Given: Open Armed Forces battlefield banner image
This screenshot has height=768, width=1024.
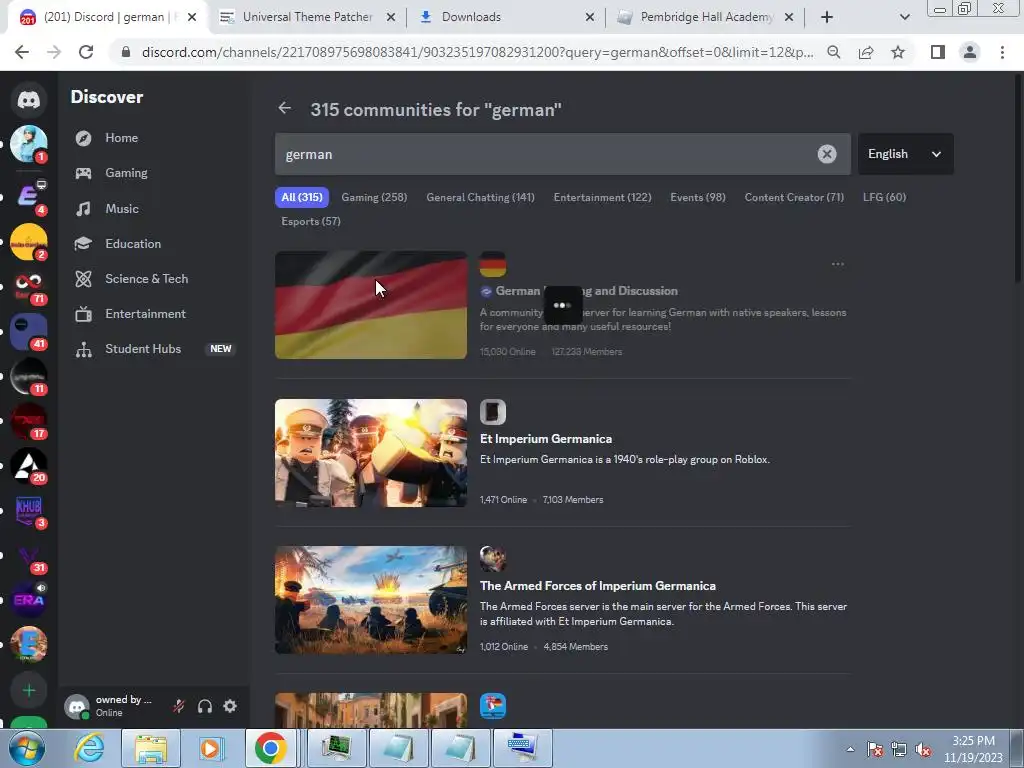Looking at the screenshot, I should pyautogui.click(x=371, y=600).
